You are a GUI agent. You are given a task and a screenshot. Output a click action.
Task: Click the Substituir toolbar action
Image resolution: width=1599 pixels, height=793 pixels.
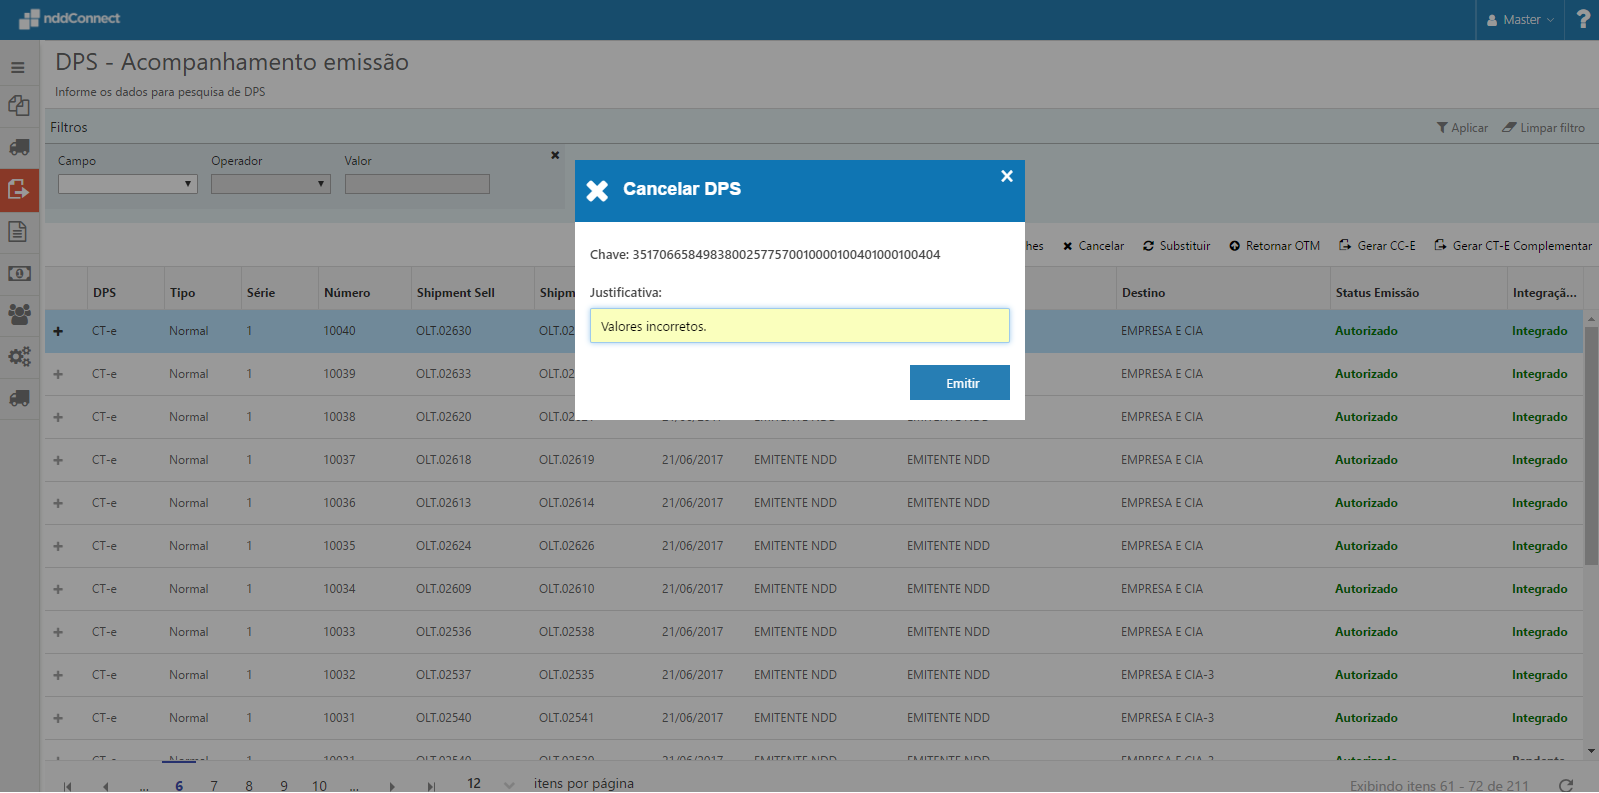[1176, 246]
